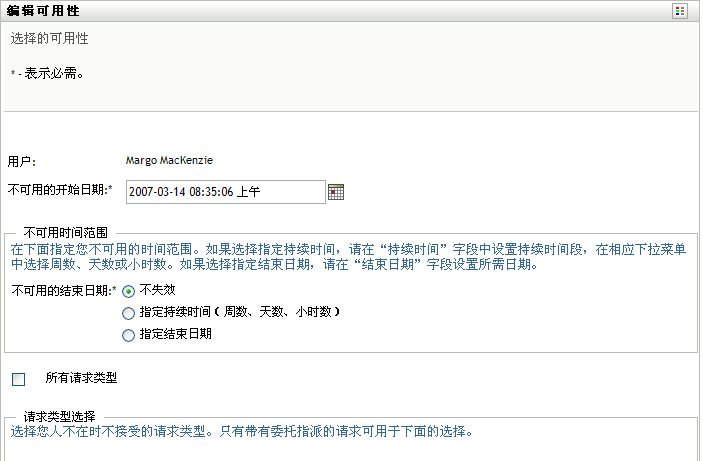Open the calendar date picker icon
Viewport: 703px width, 461px height.
coord(336,192)
